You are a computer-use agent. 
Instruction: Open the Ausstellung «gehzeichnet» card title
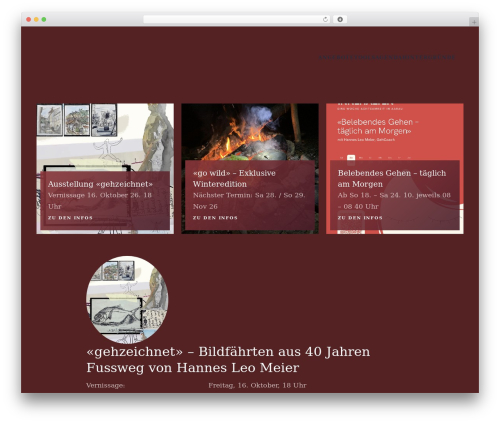[100, 184]
